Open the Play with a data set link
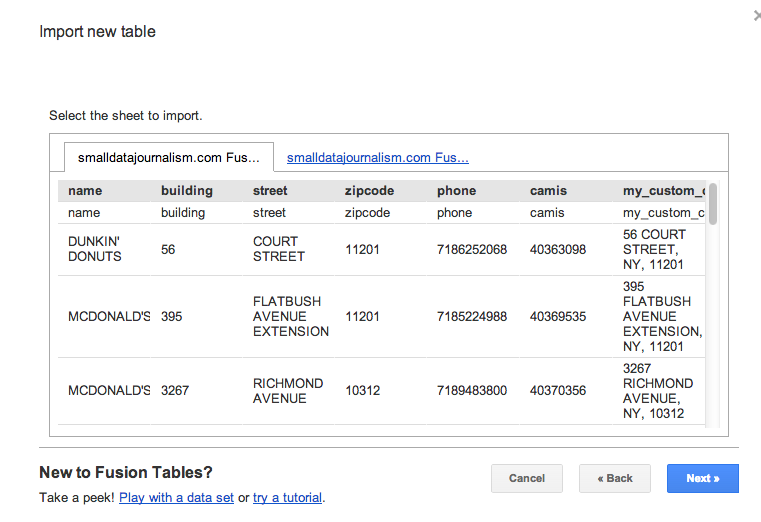The width and height of the screenshot is (761, 522). coord(176,498)
